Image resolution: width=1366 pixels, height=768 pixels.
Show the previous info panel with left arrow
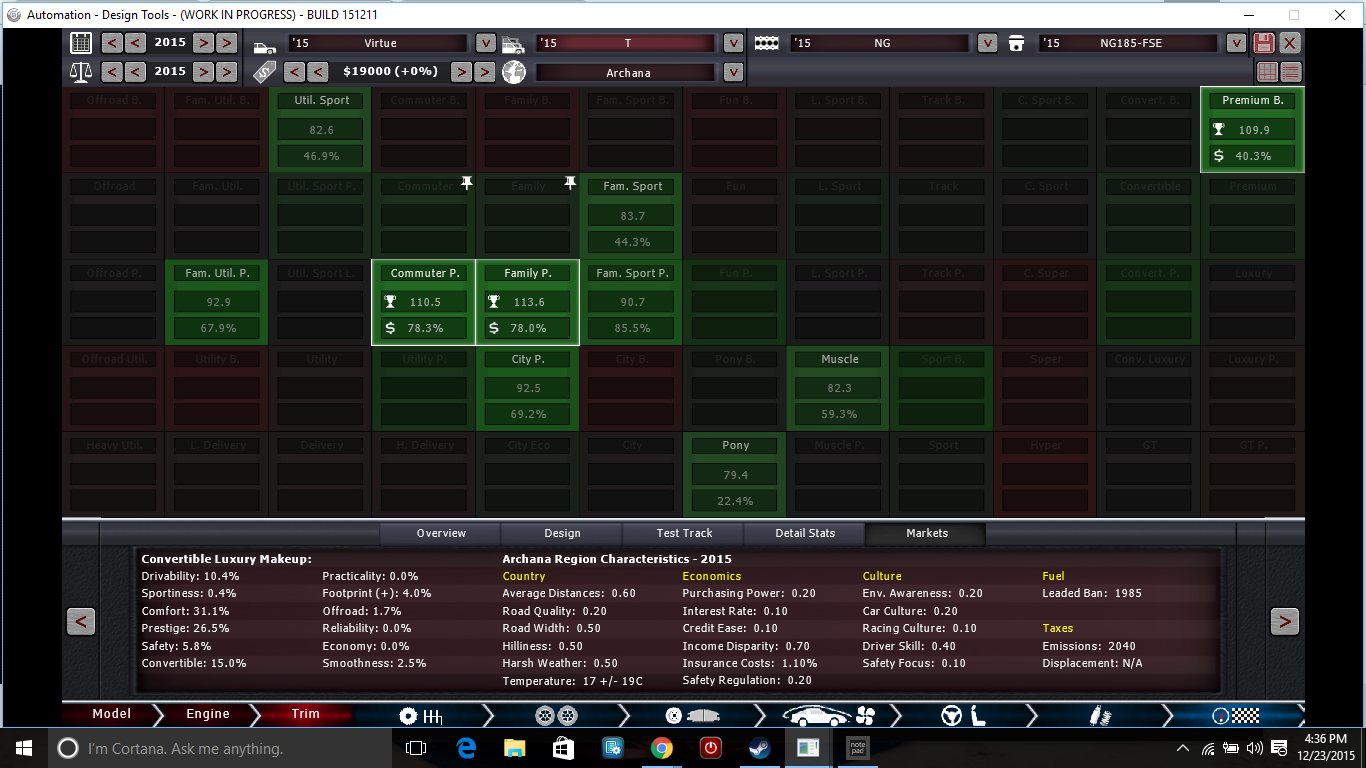[81, 621]
